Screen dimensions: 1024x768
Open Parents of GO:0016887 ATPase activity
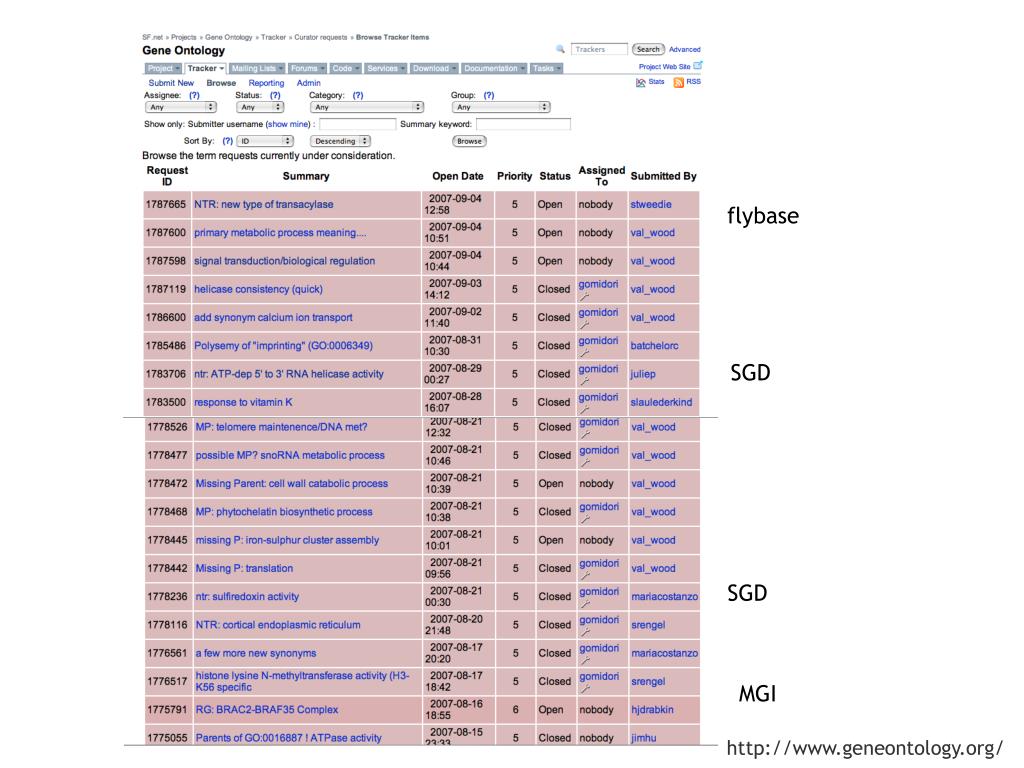(289, 738)
